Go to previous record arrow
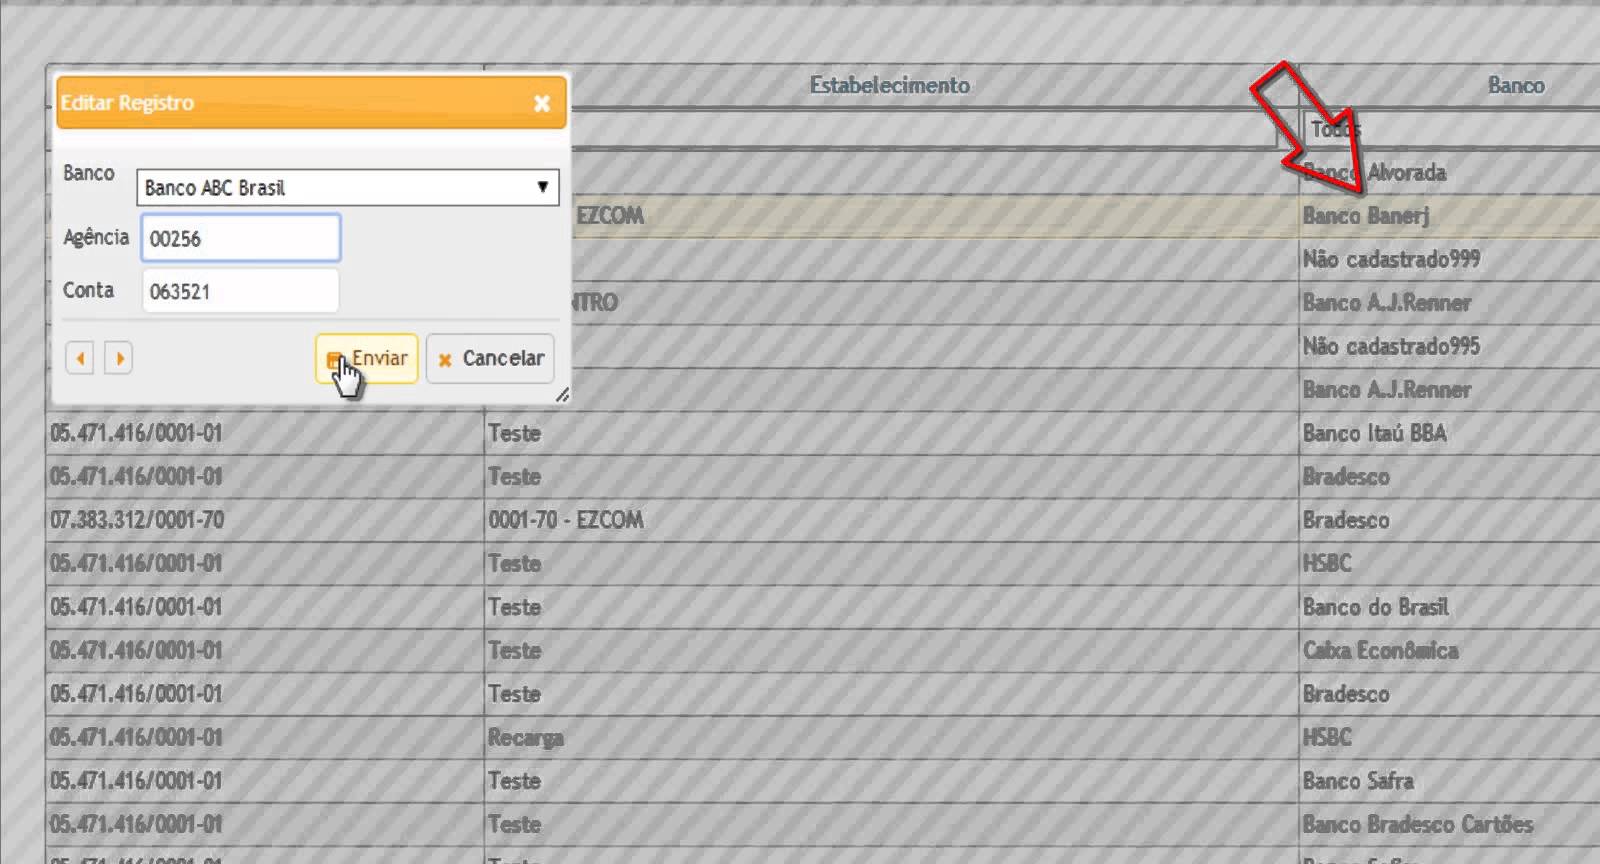 point(80,358)
